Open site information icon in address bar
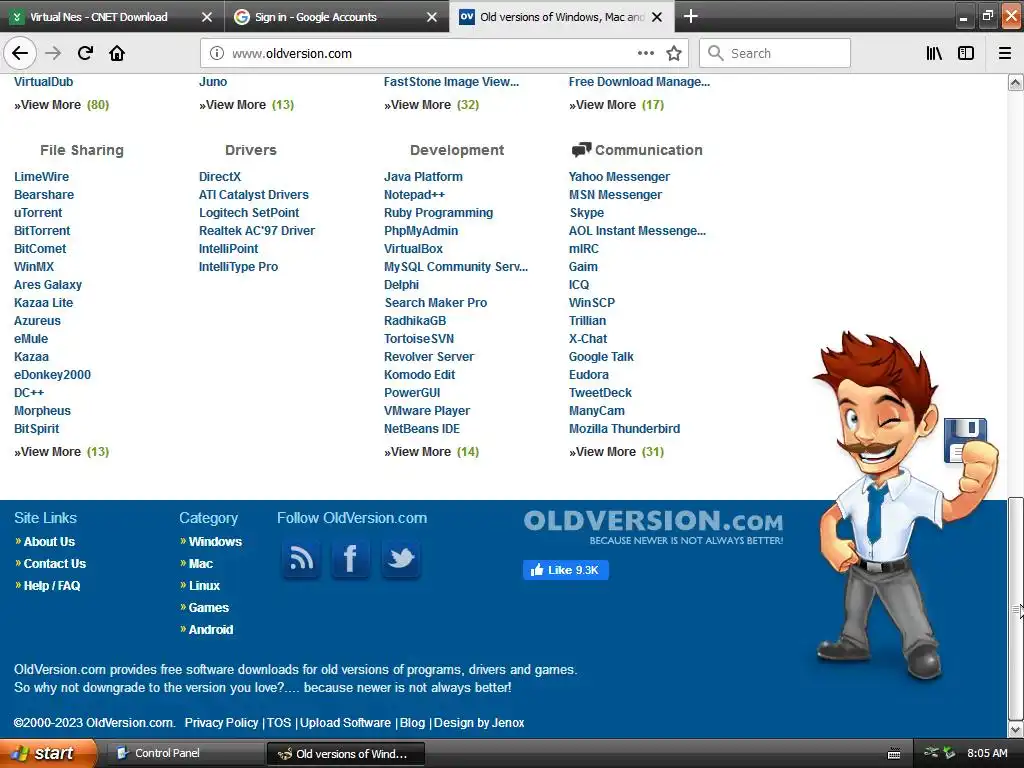The height and width of the screenshot is (768, 1024). [x=217, y=54]
